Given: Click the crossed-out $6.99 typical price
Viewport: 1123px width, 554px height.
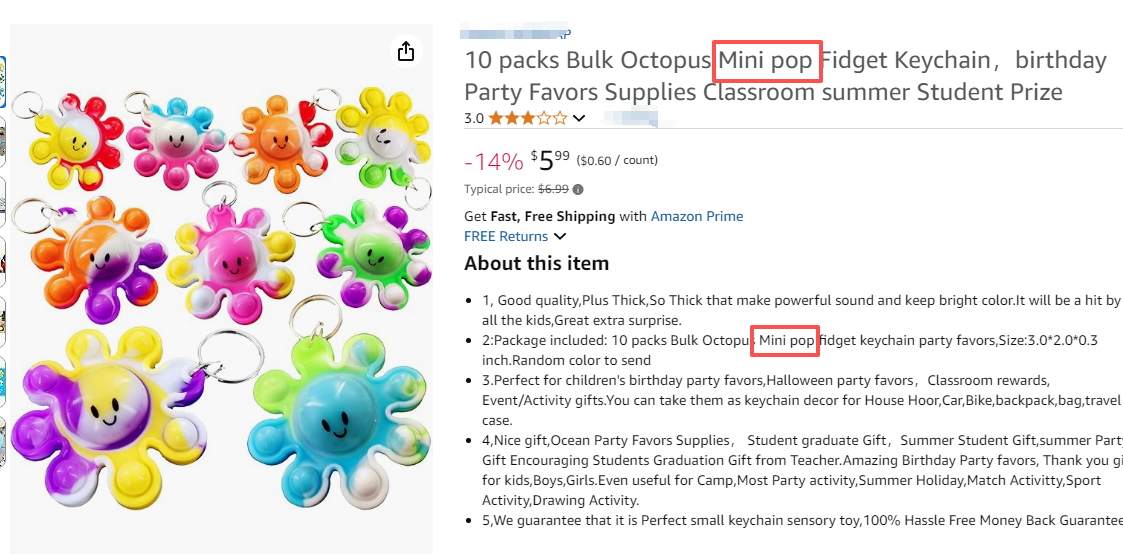Looking at the screenshot, I should coord(553,189).
